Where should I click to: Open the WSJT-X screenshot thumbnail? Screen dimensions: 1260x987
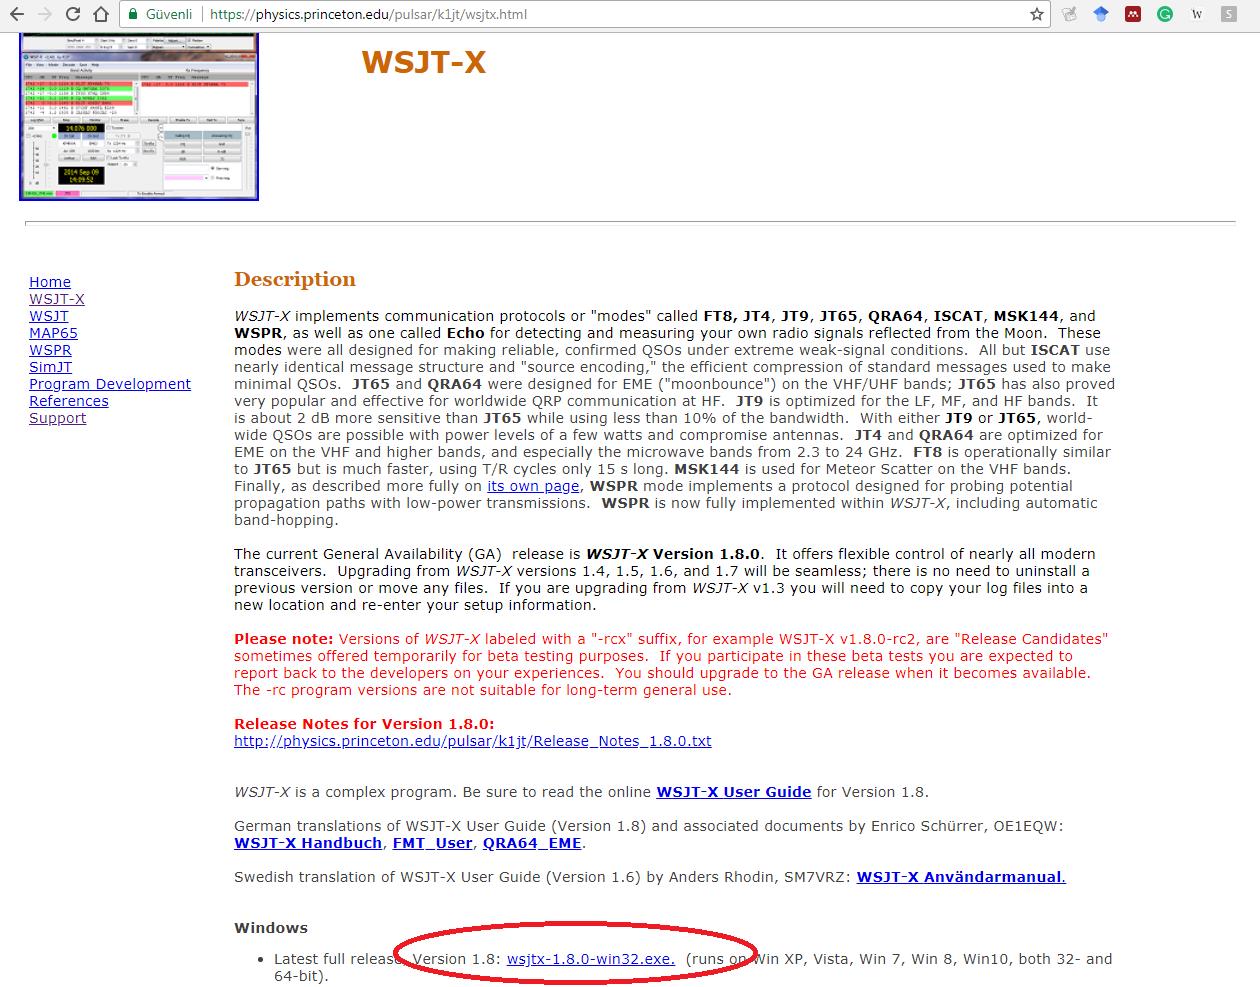point(139,116)
